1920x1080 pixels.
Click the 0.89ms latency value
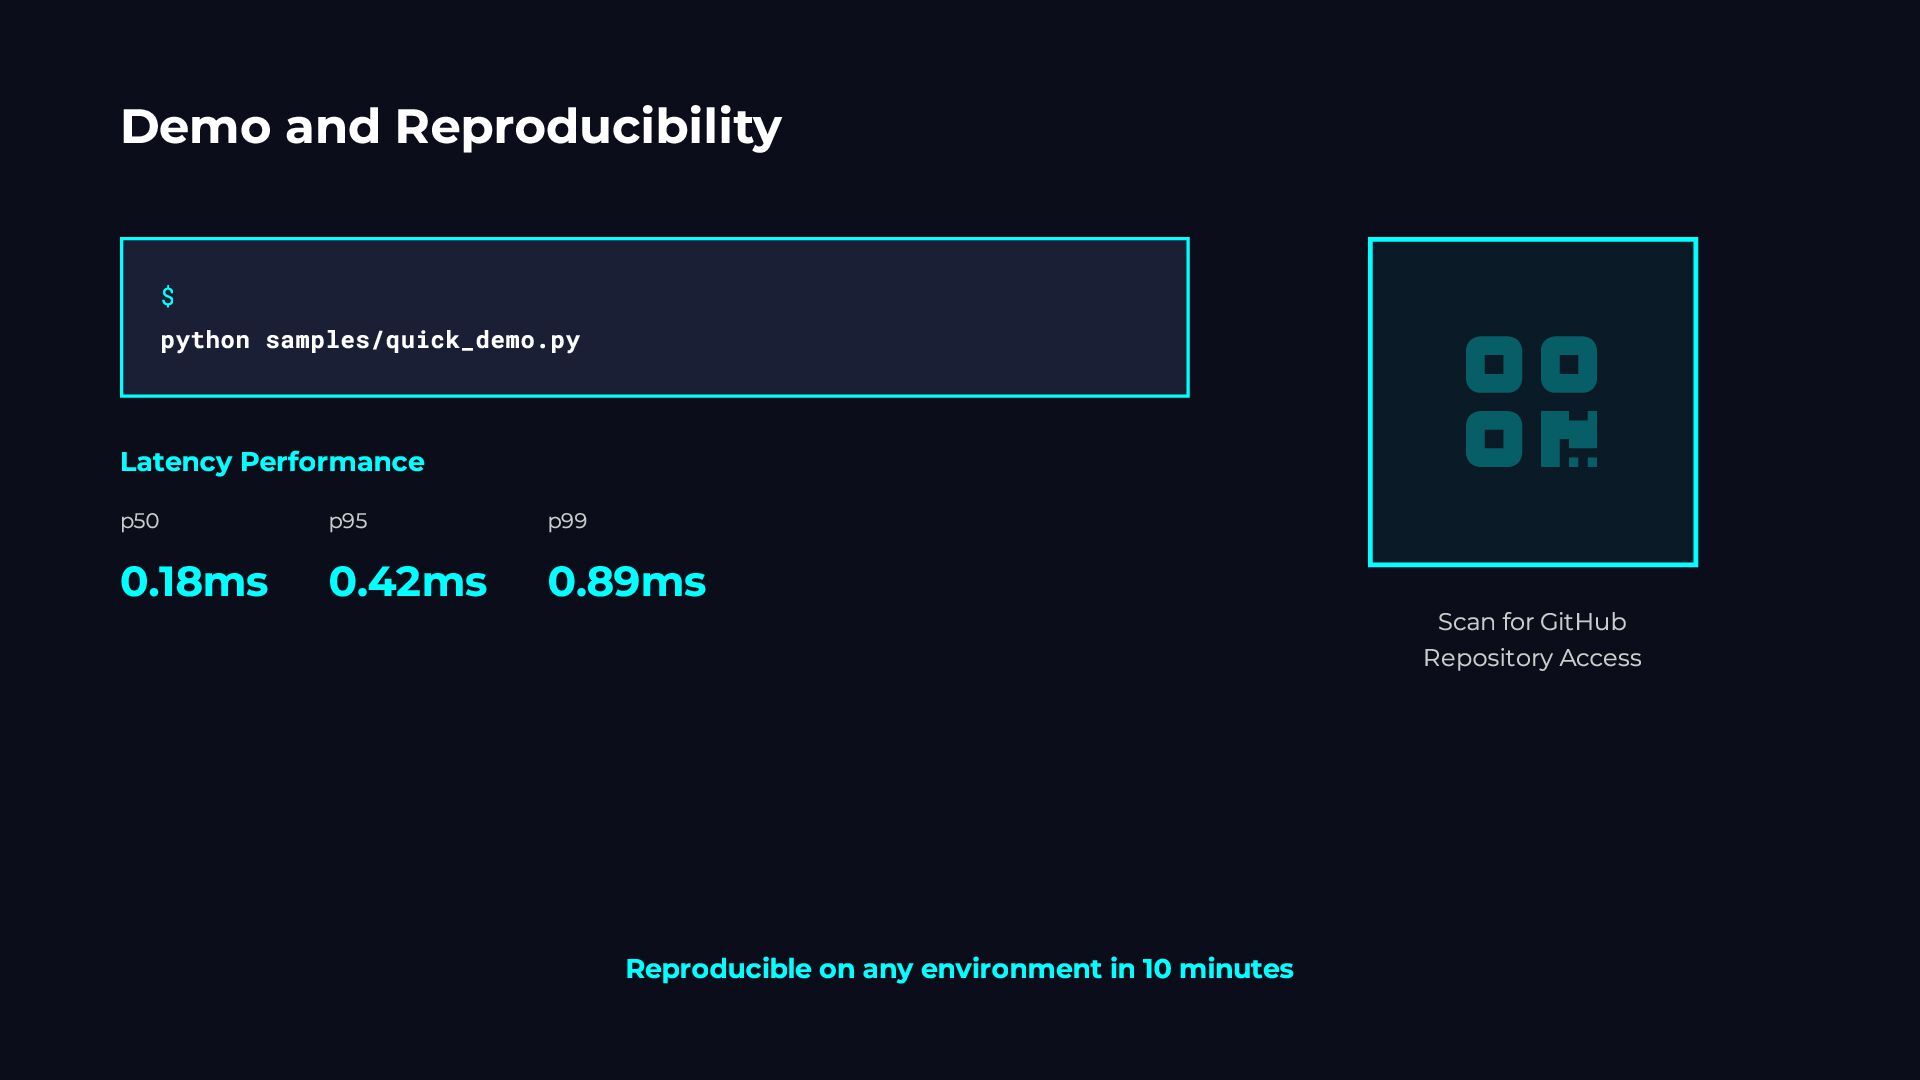[x=627, y=582]
